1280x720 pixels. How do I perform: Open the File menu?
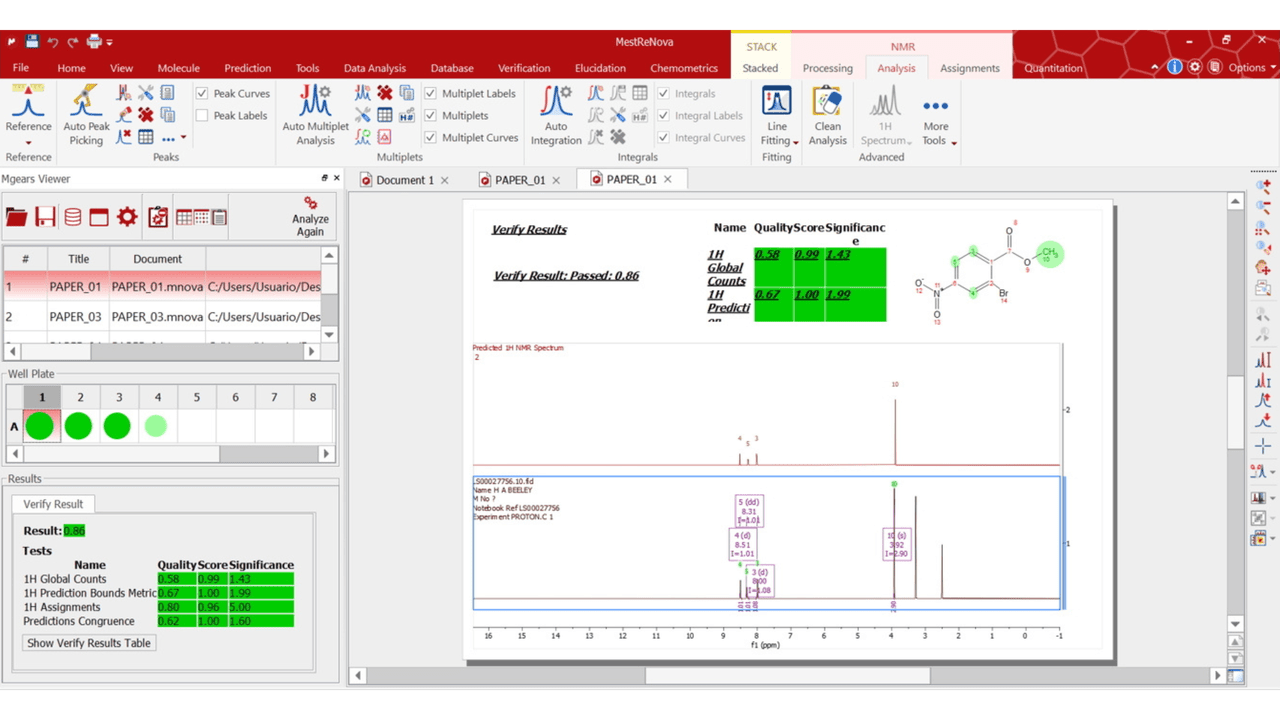(x=20, y=68)
